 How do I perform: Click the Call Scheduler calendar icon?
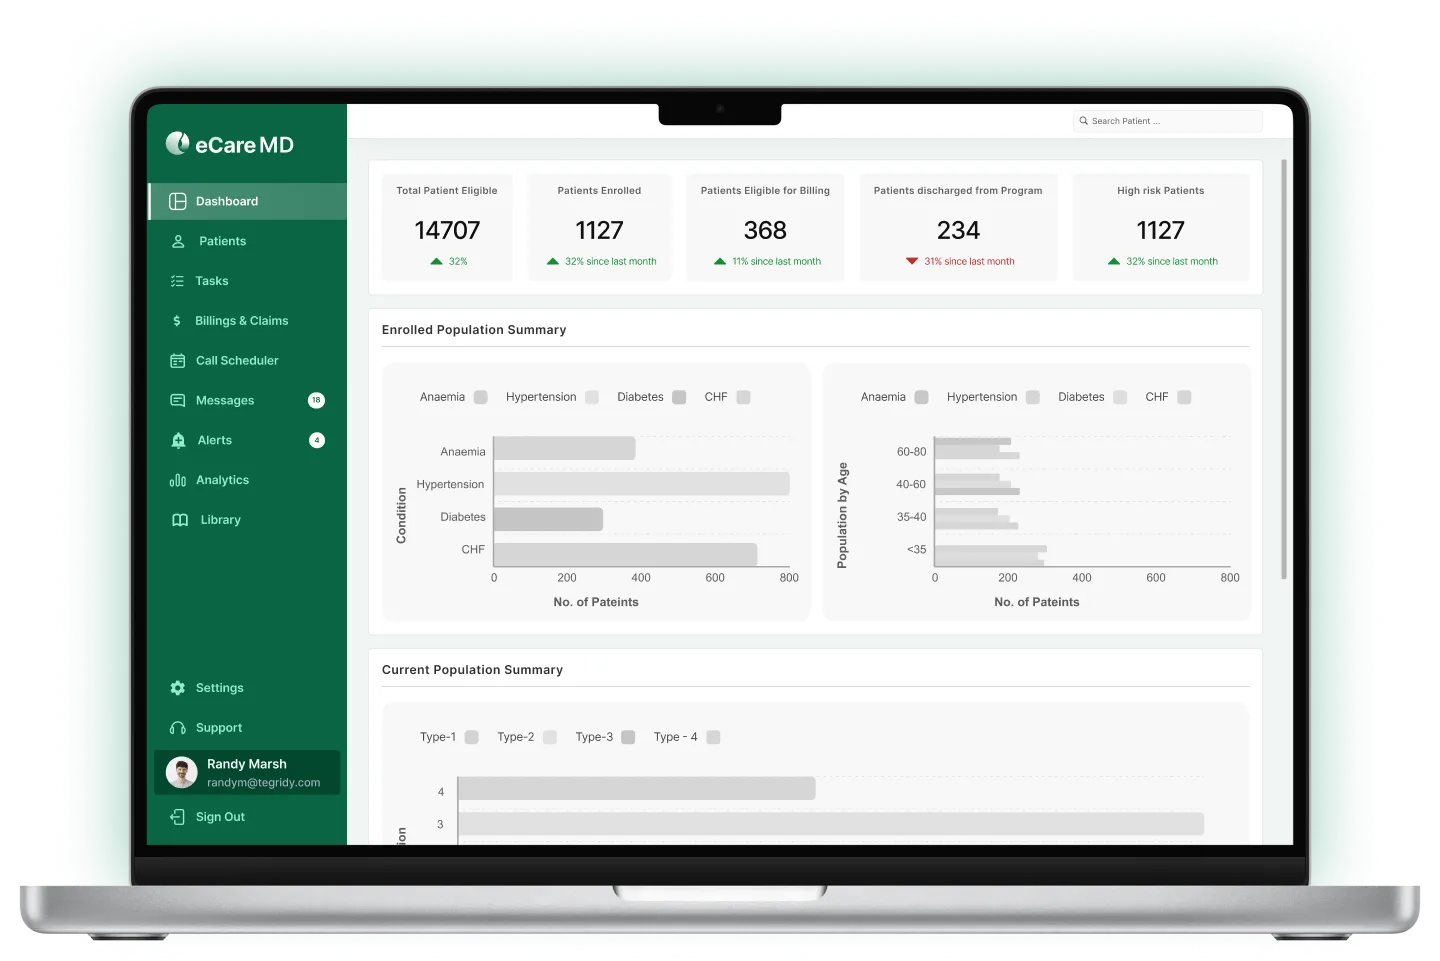[178, 361]
